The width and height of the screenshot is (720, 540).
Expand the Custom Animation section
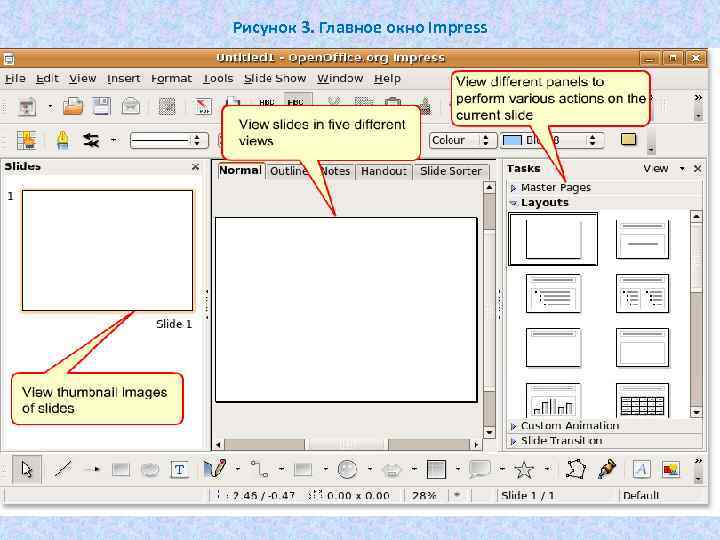click(x=605, y=426)
